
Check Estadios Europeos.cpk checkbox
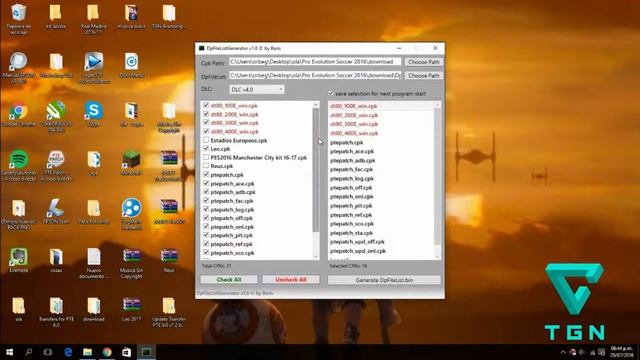(x=206, y=140)
